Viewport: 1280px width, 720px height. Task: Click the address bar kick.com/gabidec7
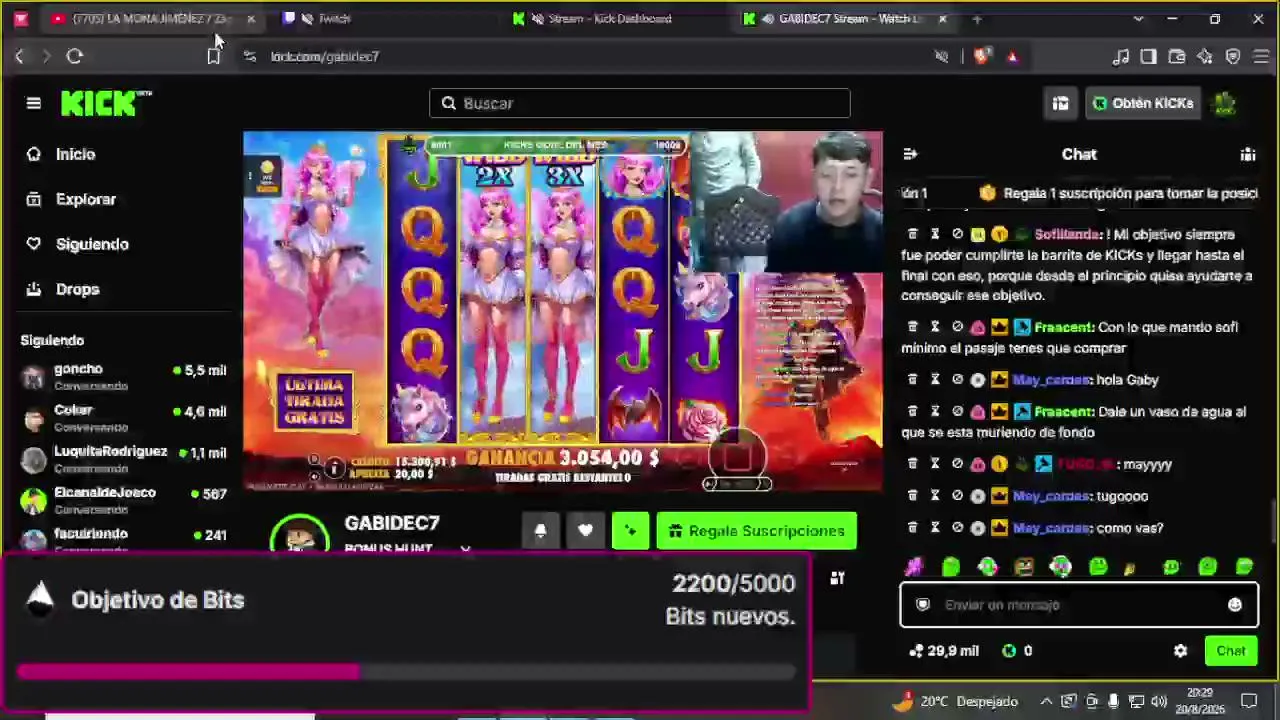tap(325, 57)
